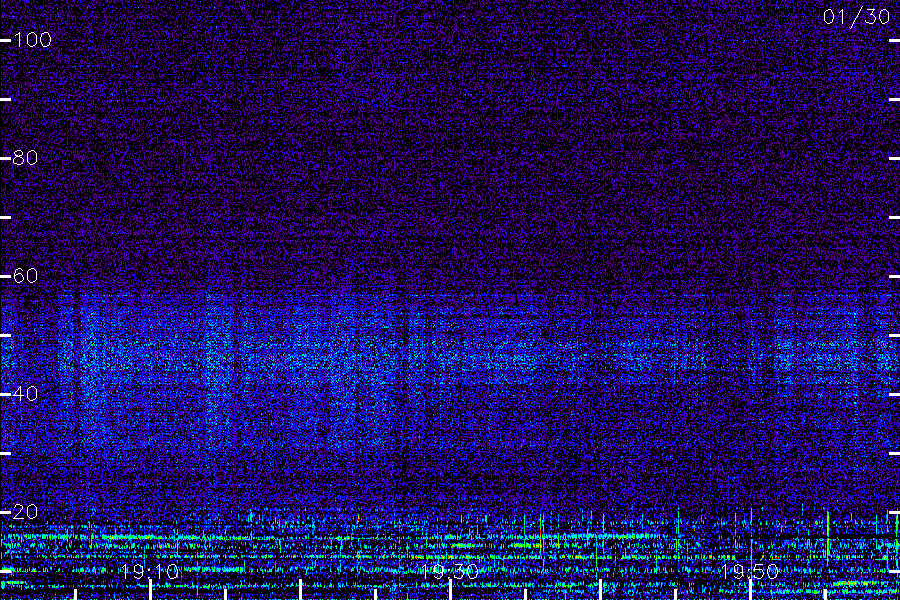Click the 100 frequency axis label
Screen dimensions: 900x600
tap(33, 40)
